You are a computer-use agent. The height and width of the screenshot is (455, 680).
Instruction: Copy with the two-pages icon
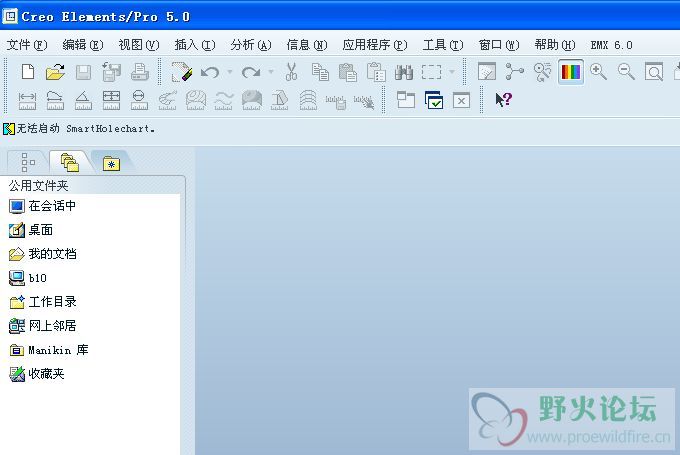click(x=320, y=72)
